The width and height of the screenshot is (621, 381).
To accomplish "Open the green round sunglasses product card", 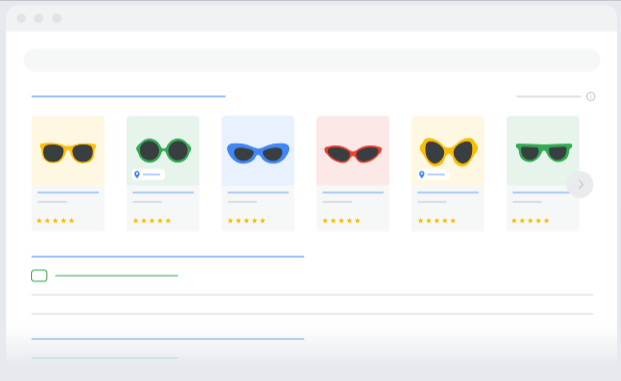I will [163, 173].
